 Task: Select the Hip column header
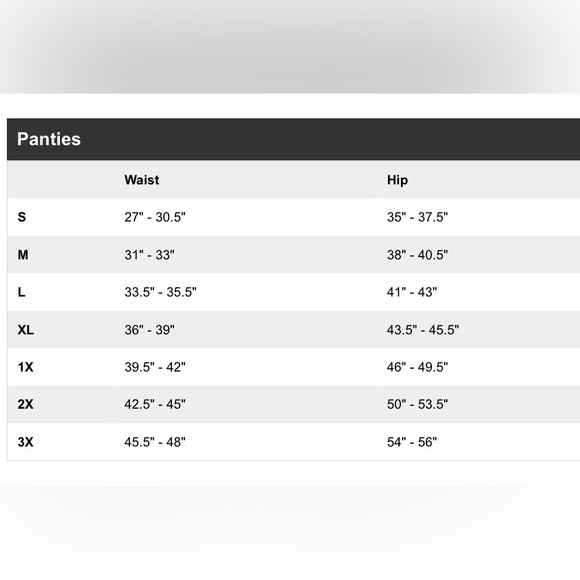pyautogui.click(x=397, y=180)
